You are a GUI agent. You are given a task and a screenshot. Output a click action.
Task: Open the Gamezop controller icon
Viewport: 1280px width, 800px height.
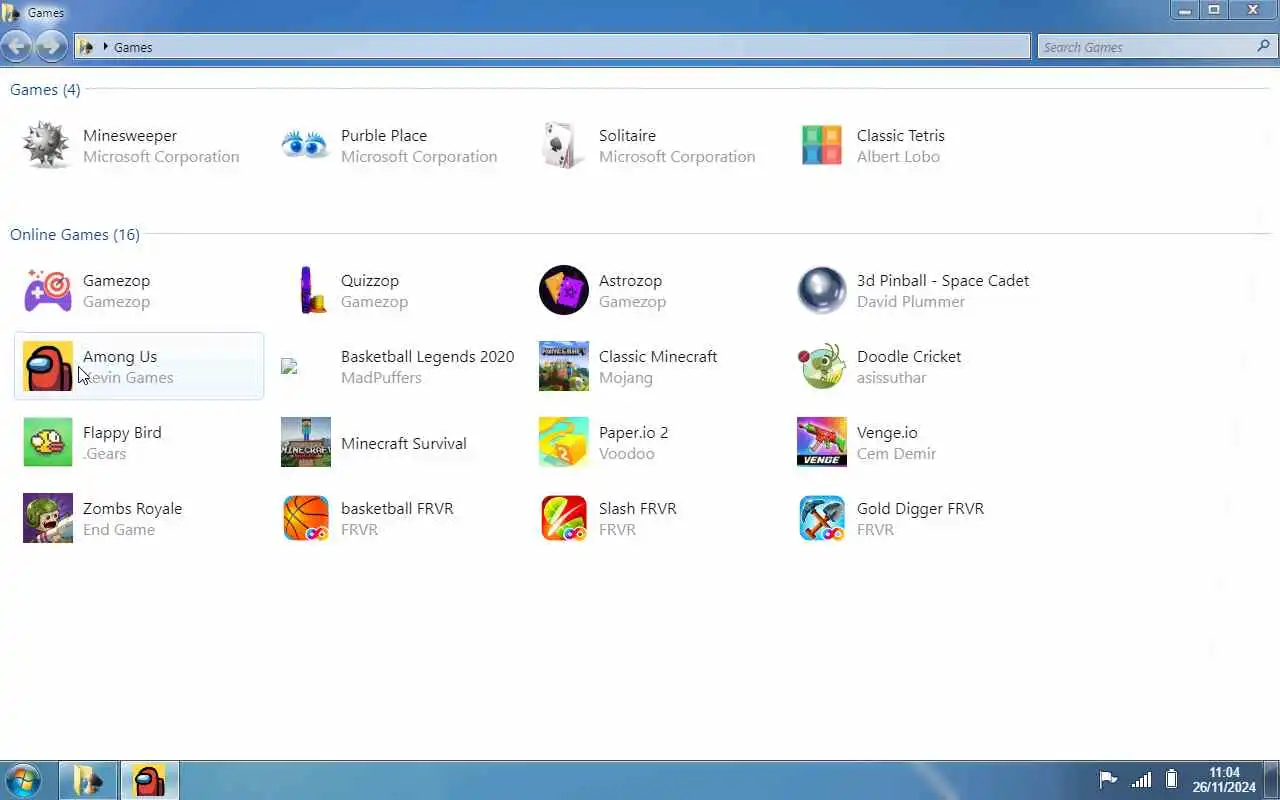(x=48, y=291)
